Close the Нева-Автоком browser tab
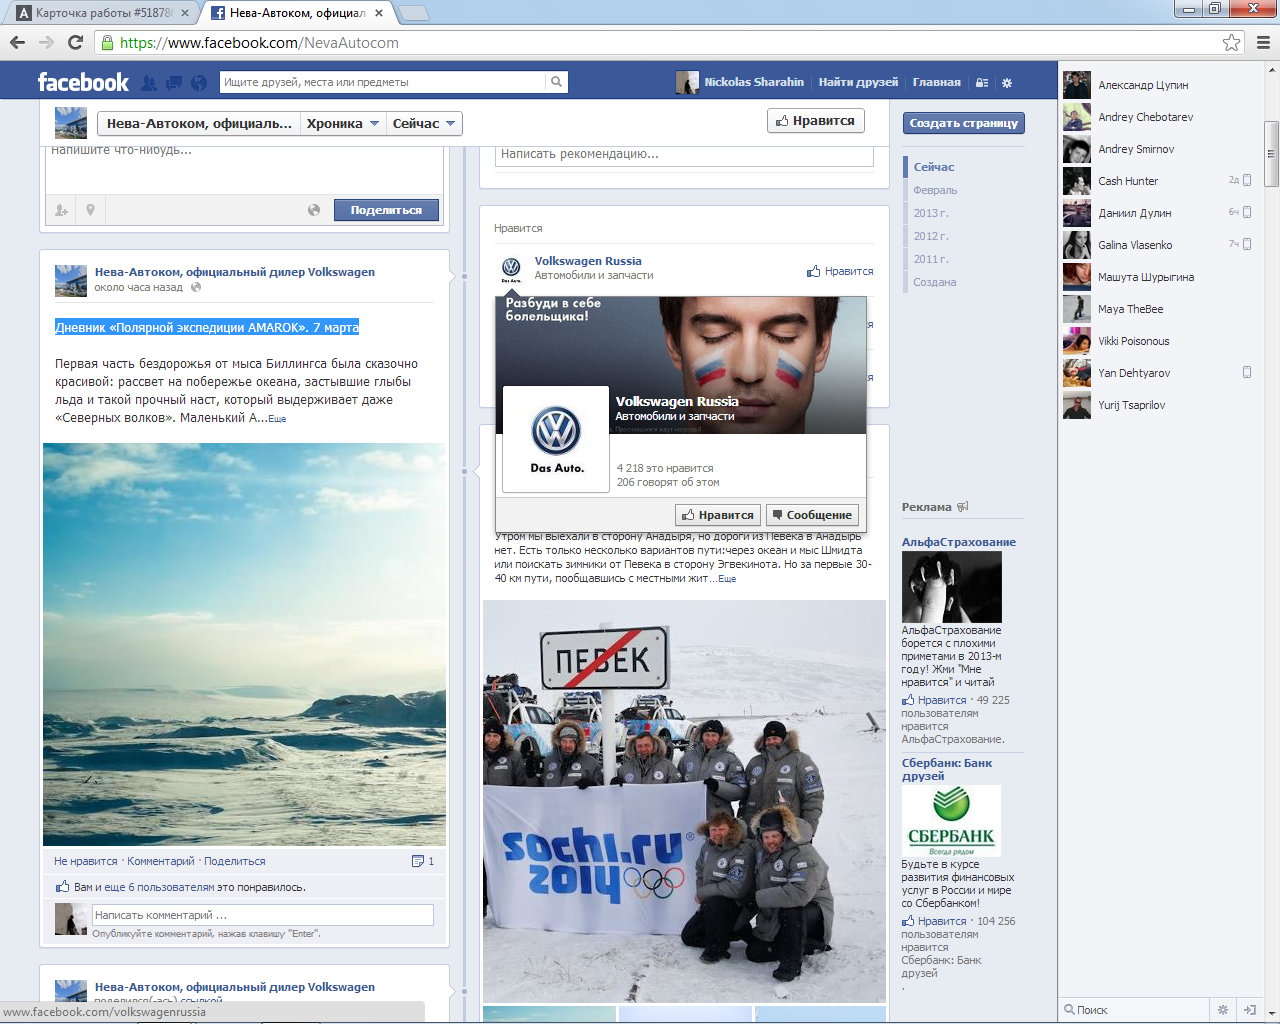Screen dimensions: 1280x1024 coord(380,13)
